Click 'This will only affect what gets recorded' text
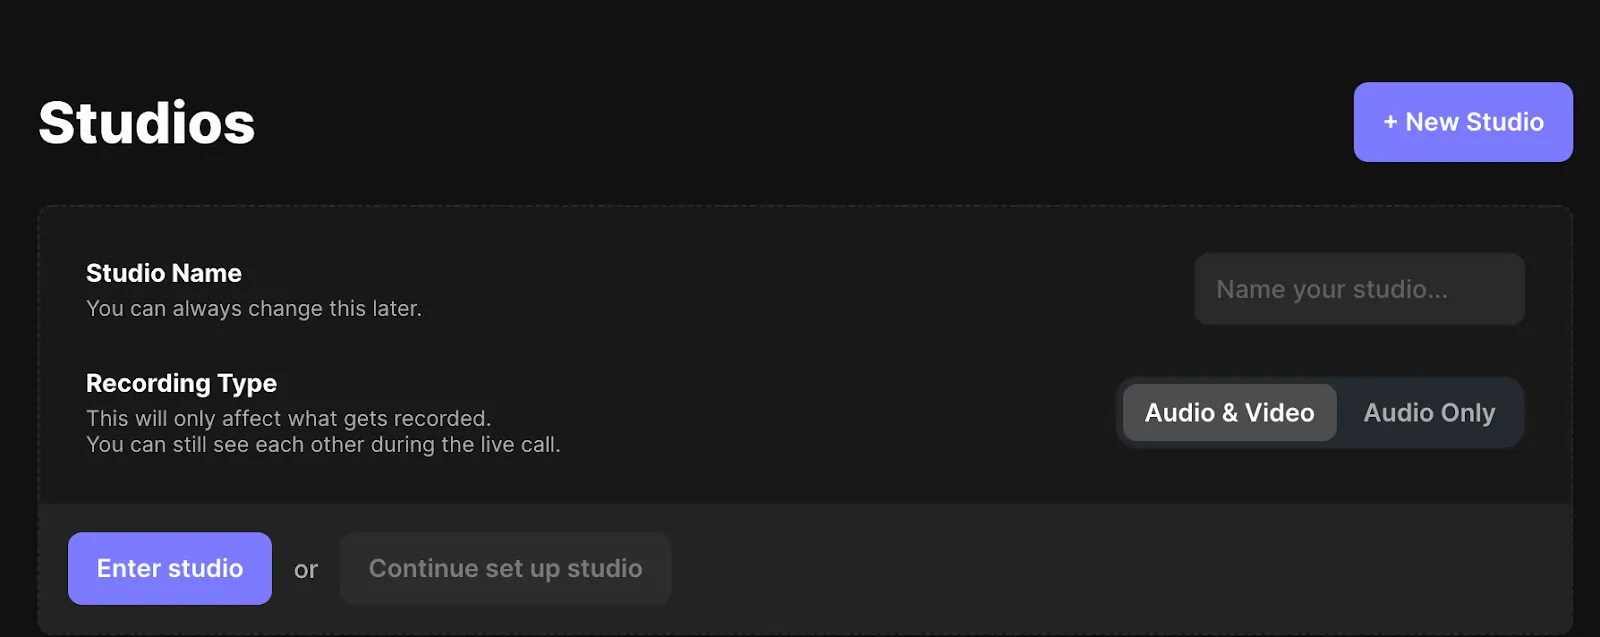This screenshot has width=1600, height=637. click(288, 418)
